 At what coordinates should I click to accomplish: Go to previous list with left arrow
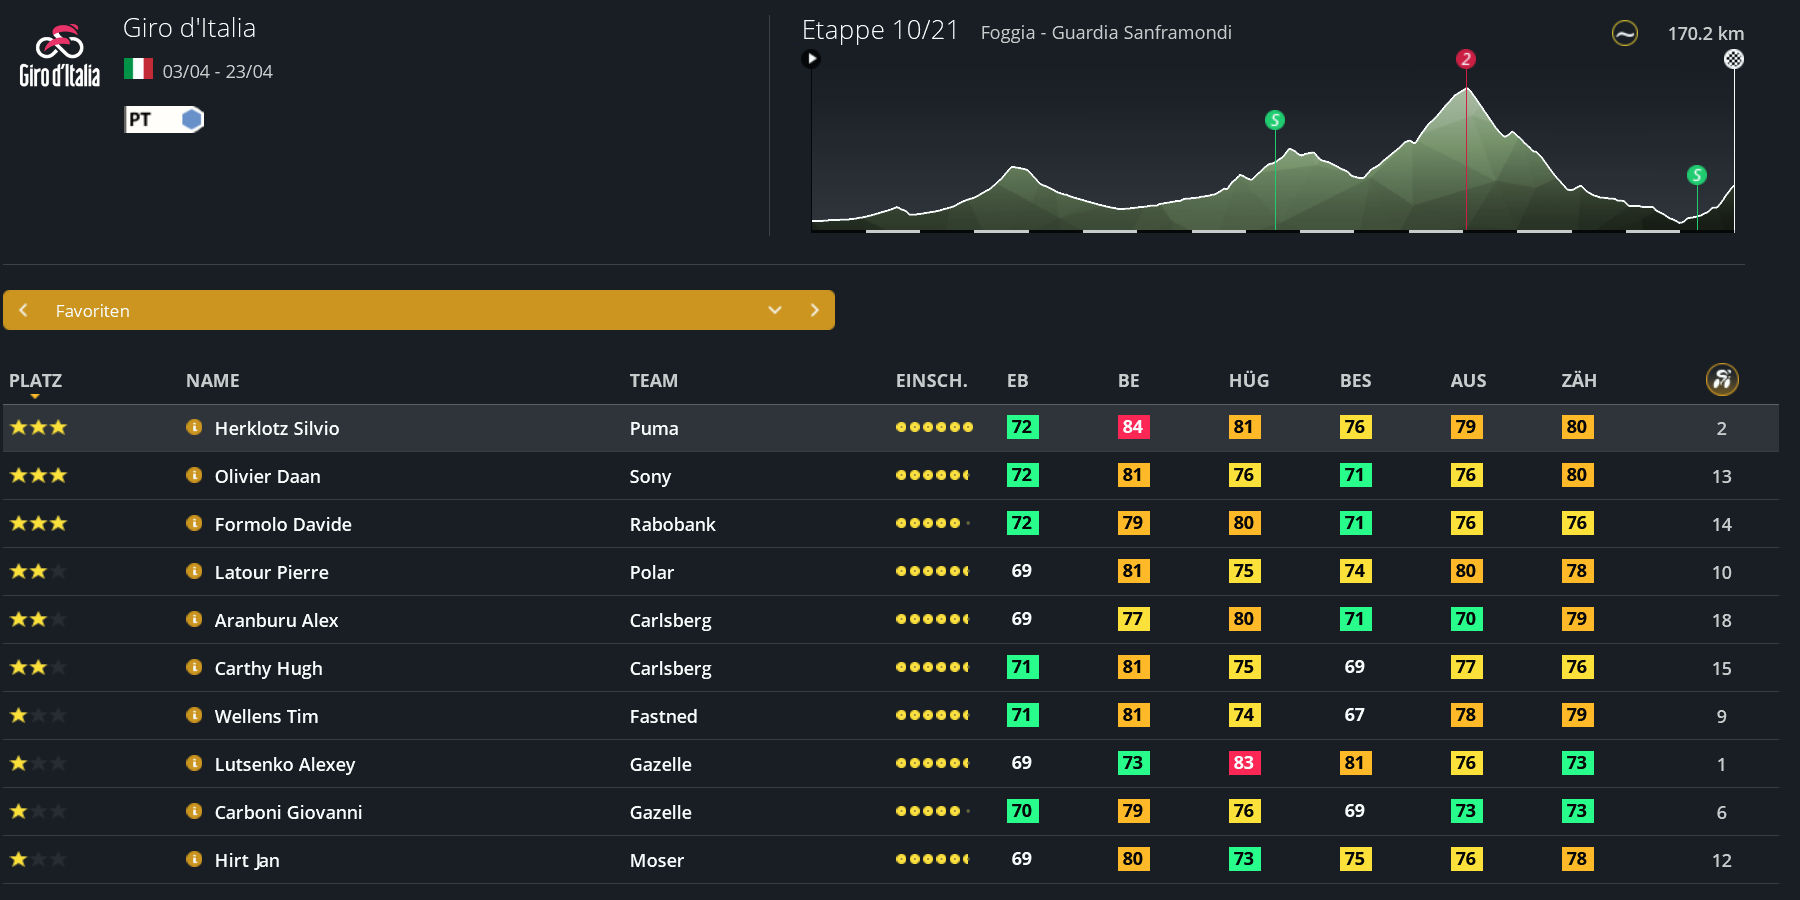point(24,310)
